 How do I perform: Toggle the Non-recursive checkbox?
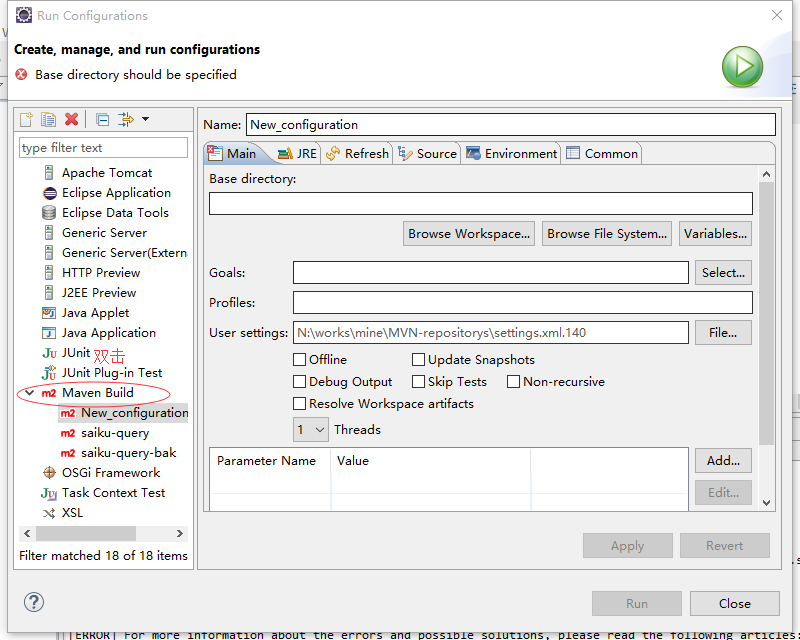click(x=513, y=382)
